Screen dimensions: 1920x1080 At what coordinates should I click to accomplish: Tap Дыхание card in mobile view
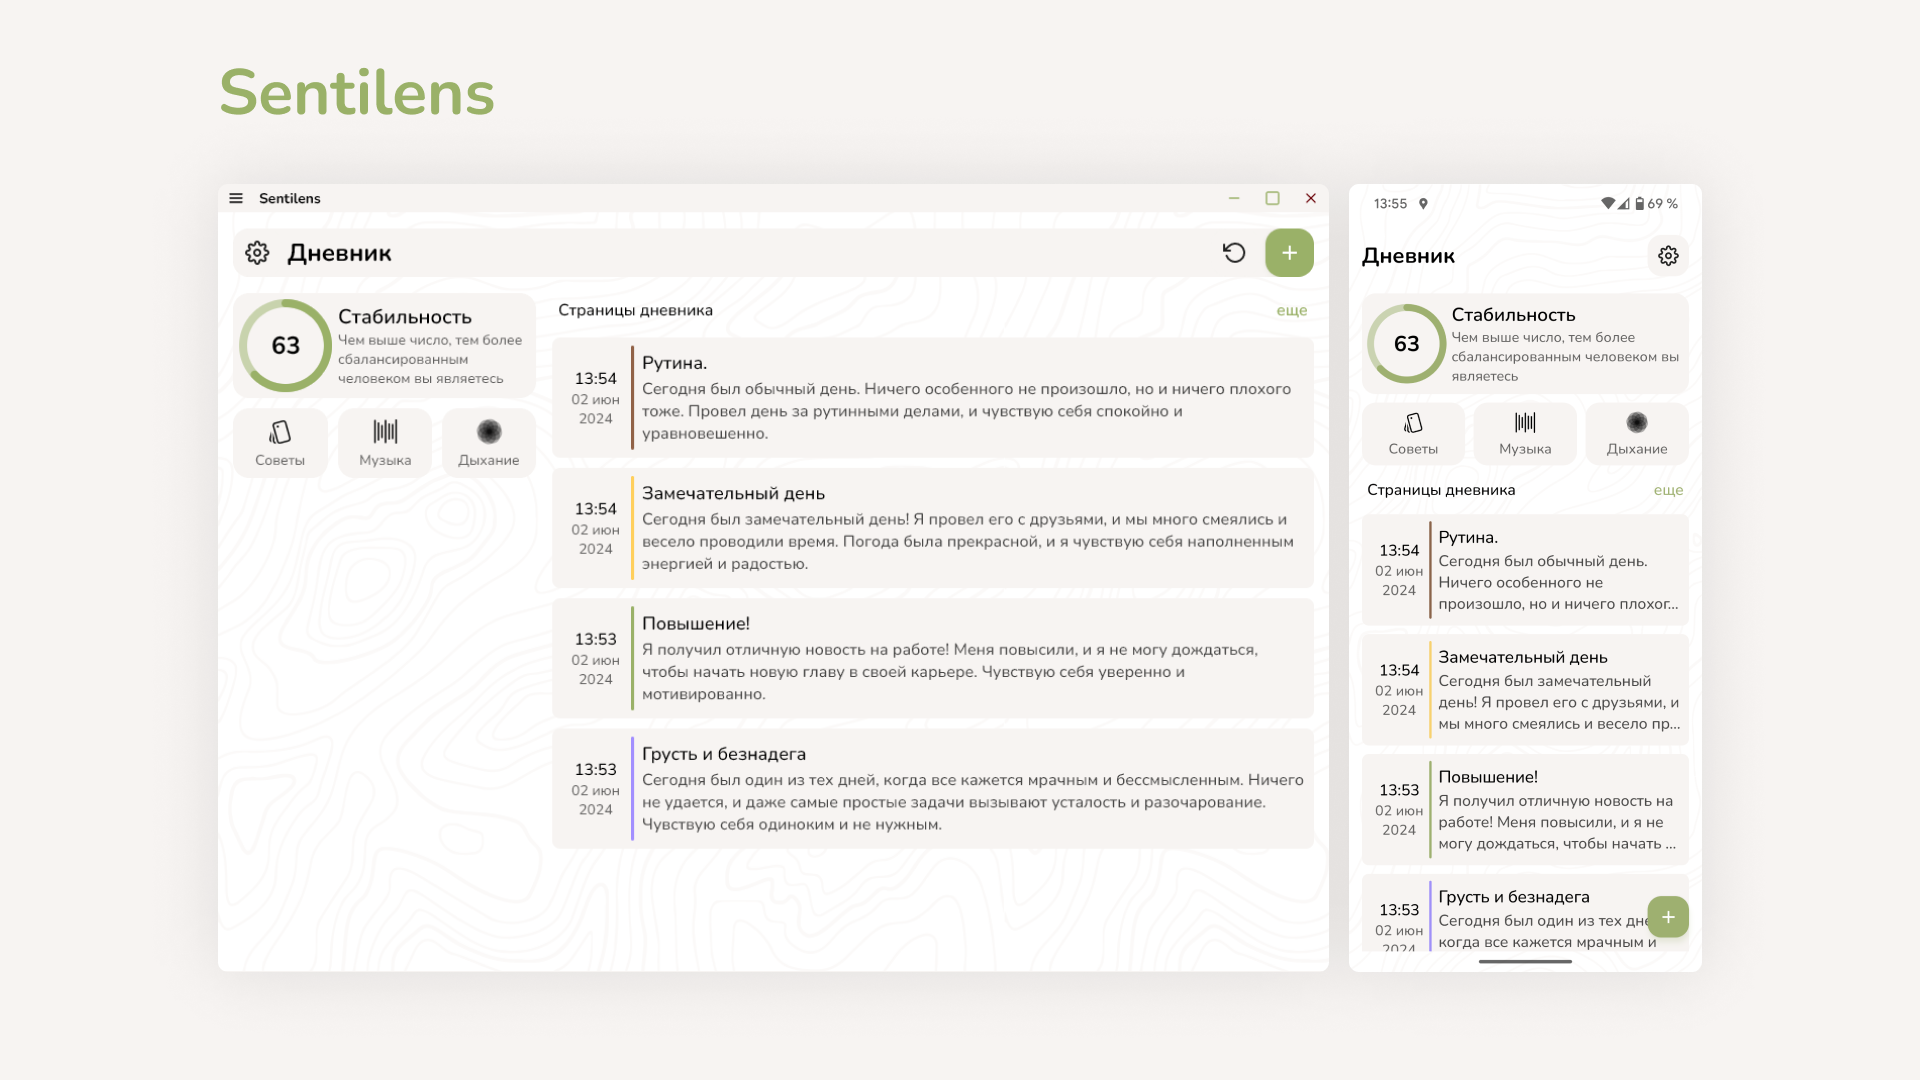[x=1637, y=434]
